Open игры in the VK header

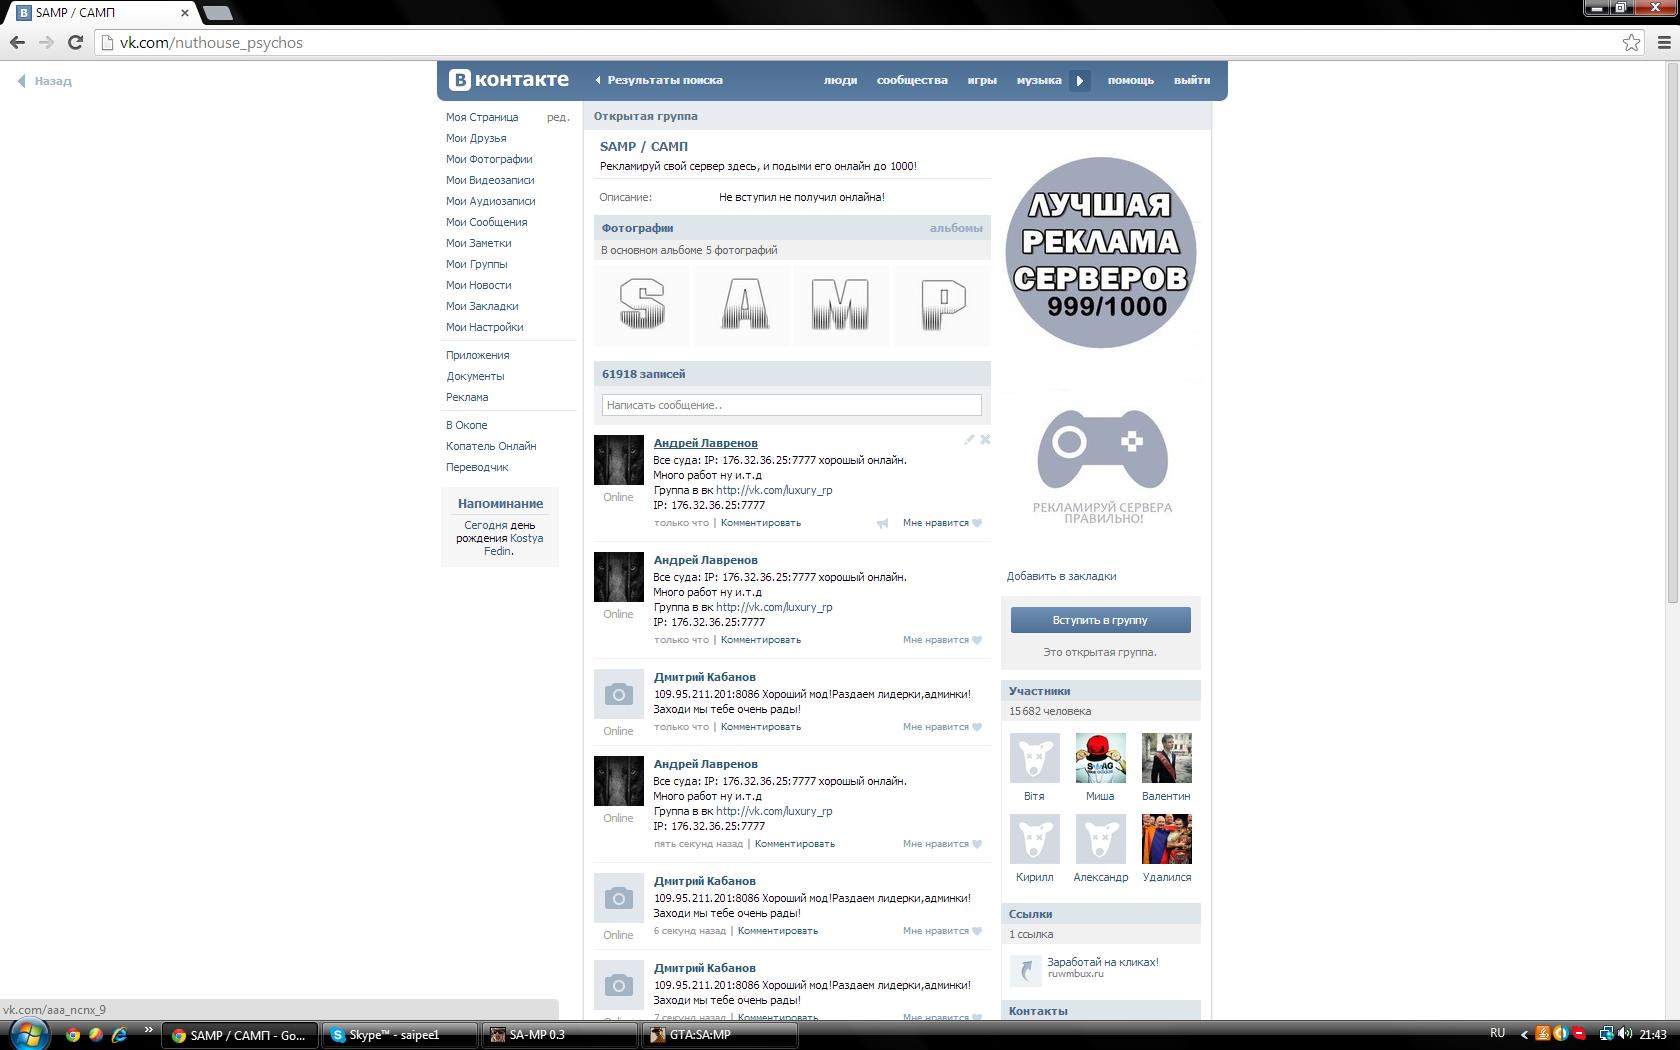coord(982,80)
